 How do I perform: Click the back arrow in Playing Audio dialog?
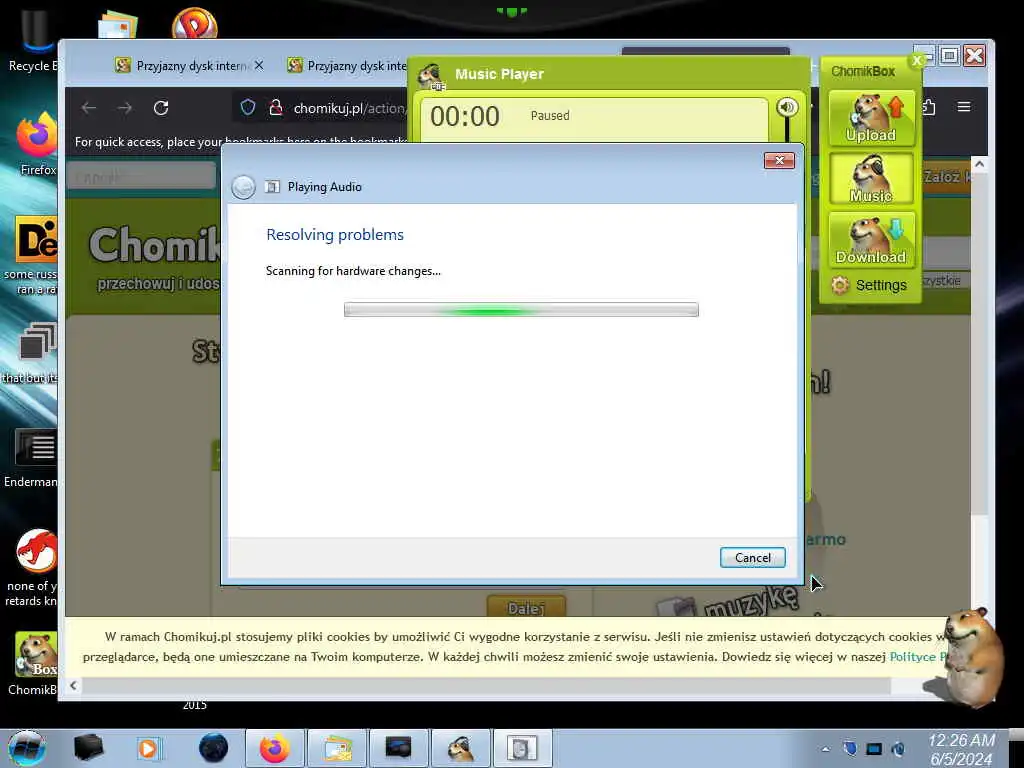click(244, 187)
